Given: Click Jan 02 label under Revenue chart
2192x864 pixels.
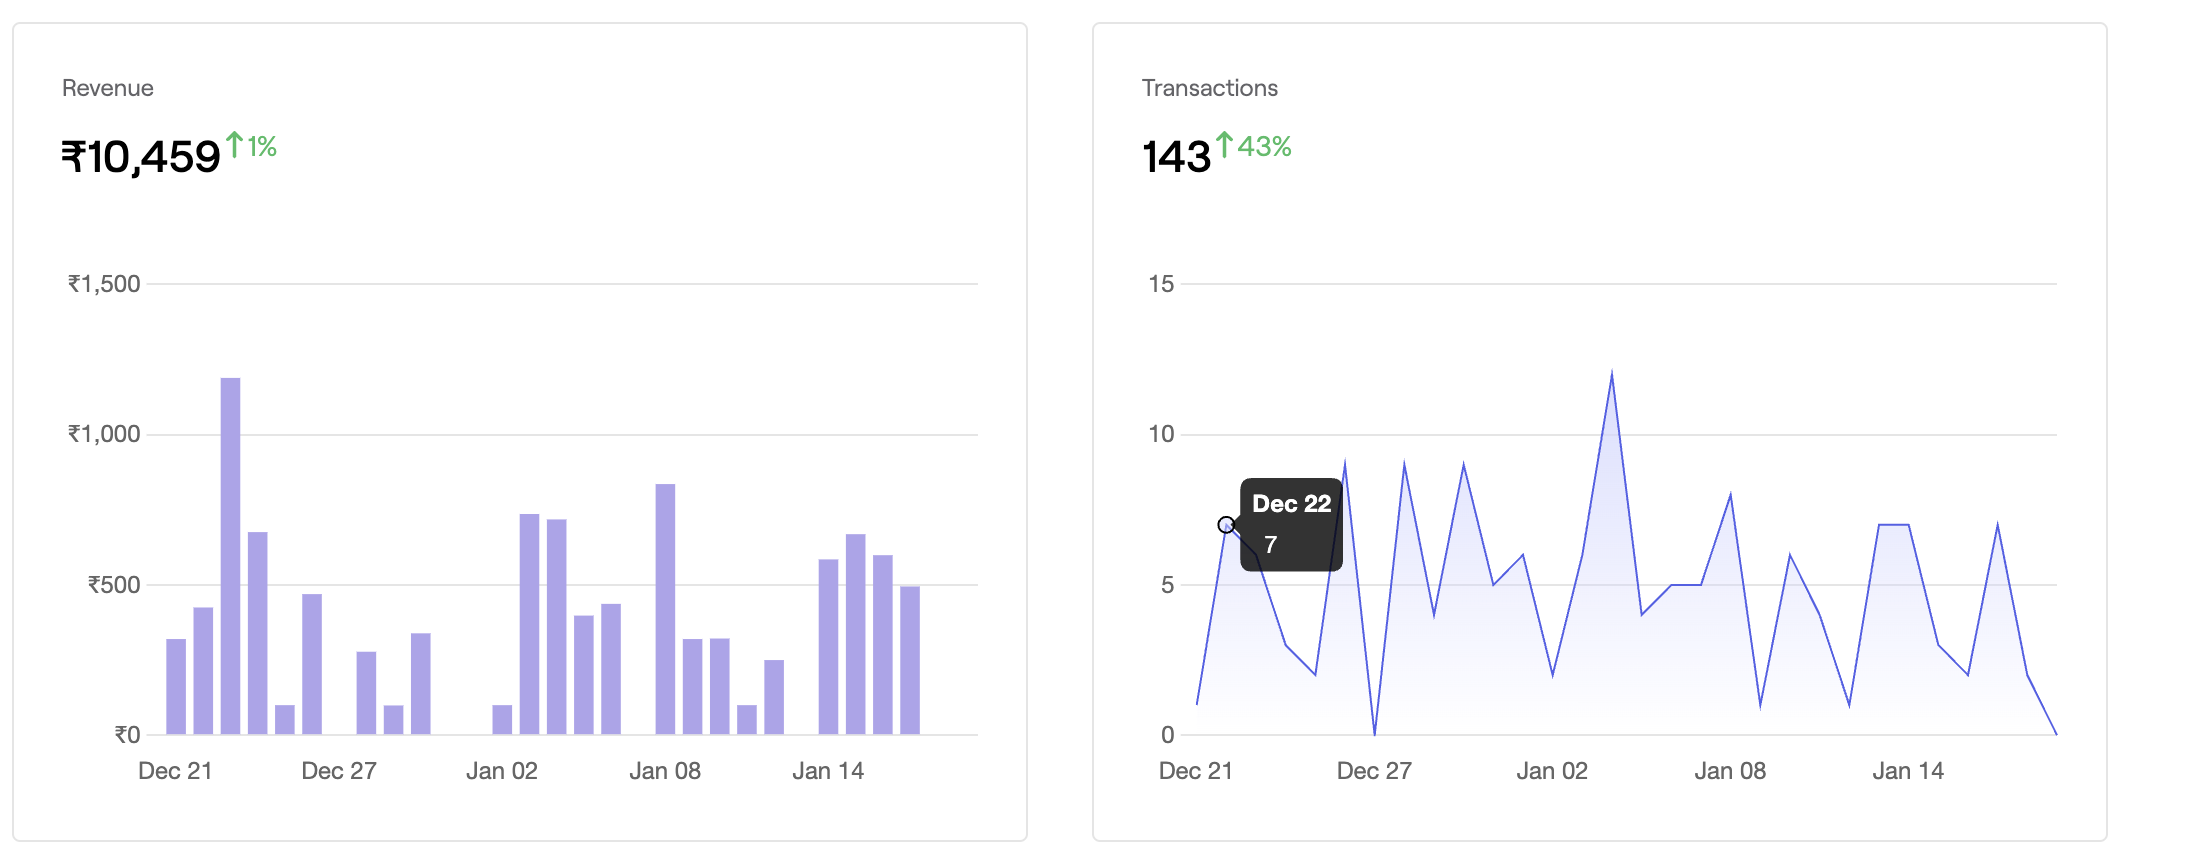Looking at the screenshot, I should coord(502,771).
